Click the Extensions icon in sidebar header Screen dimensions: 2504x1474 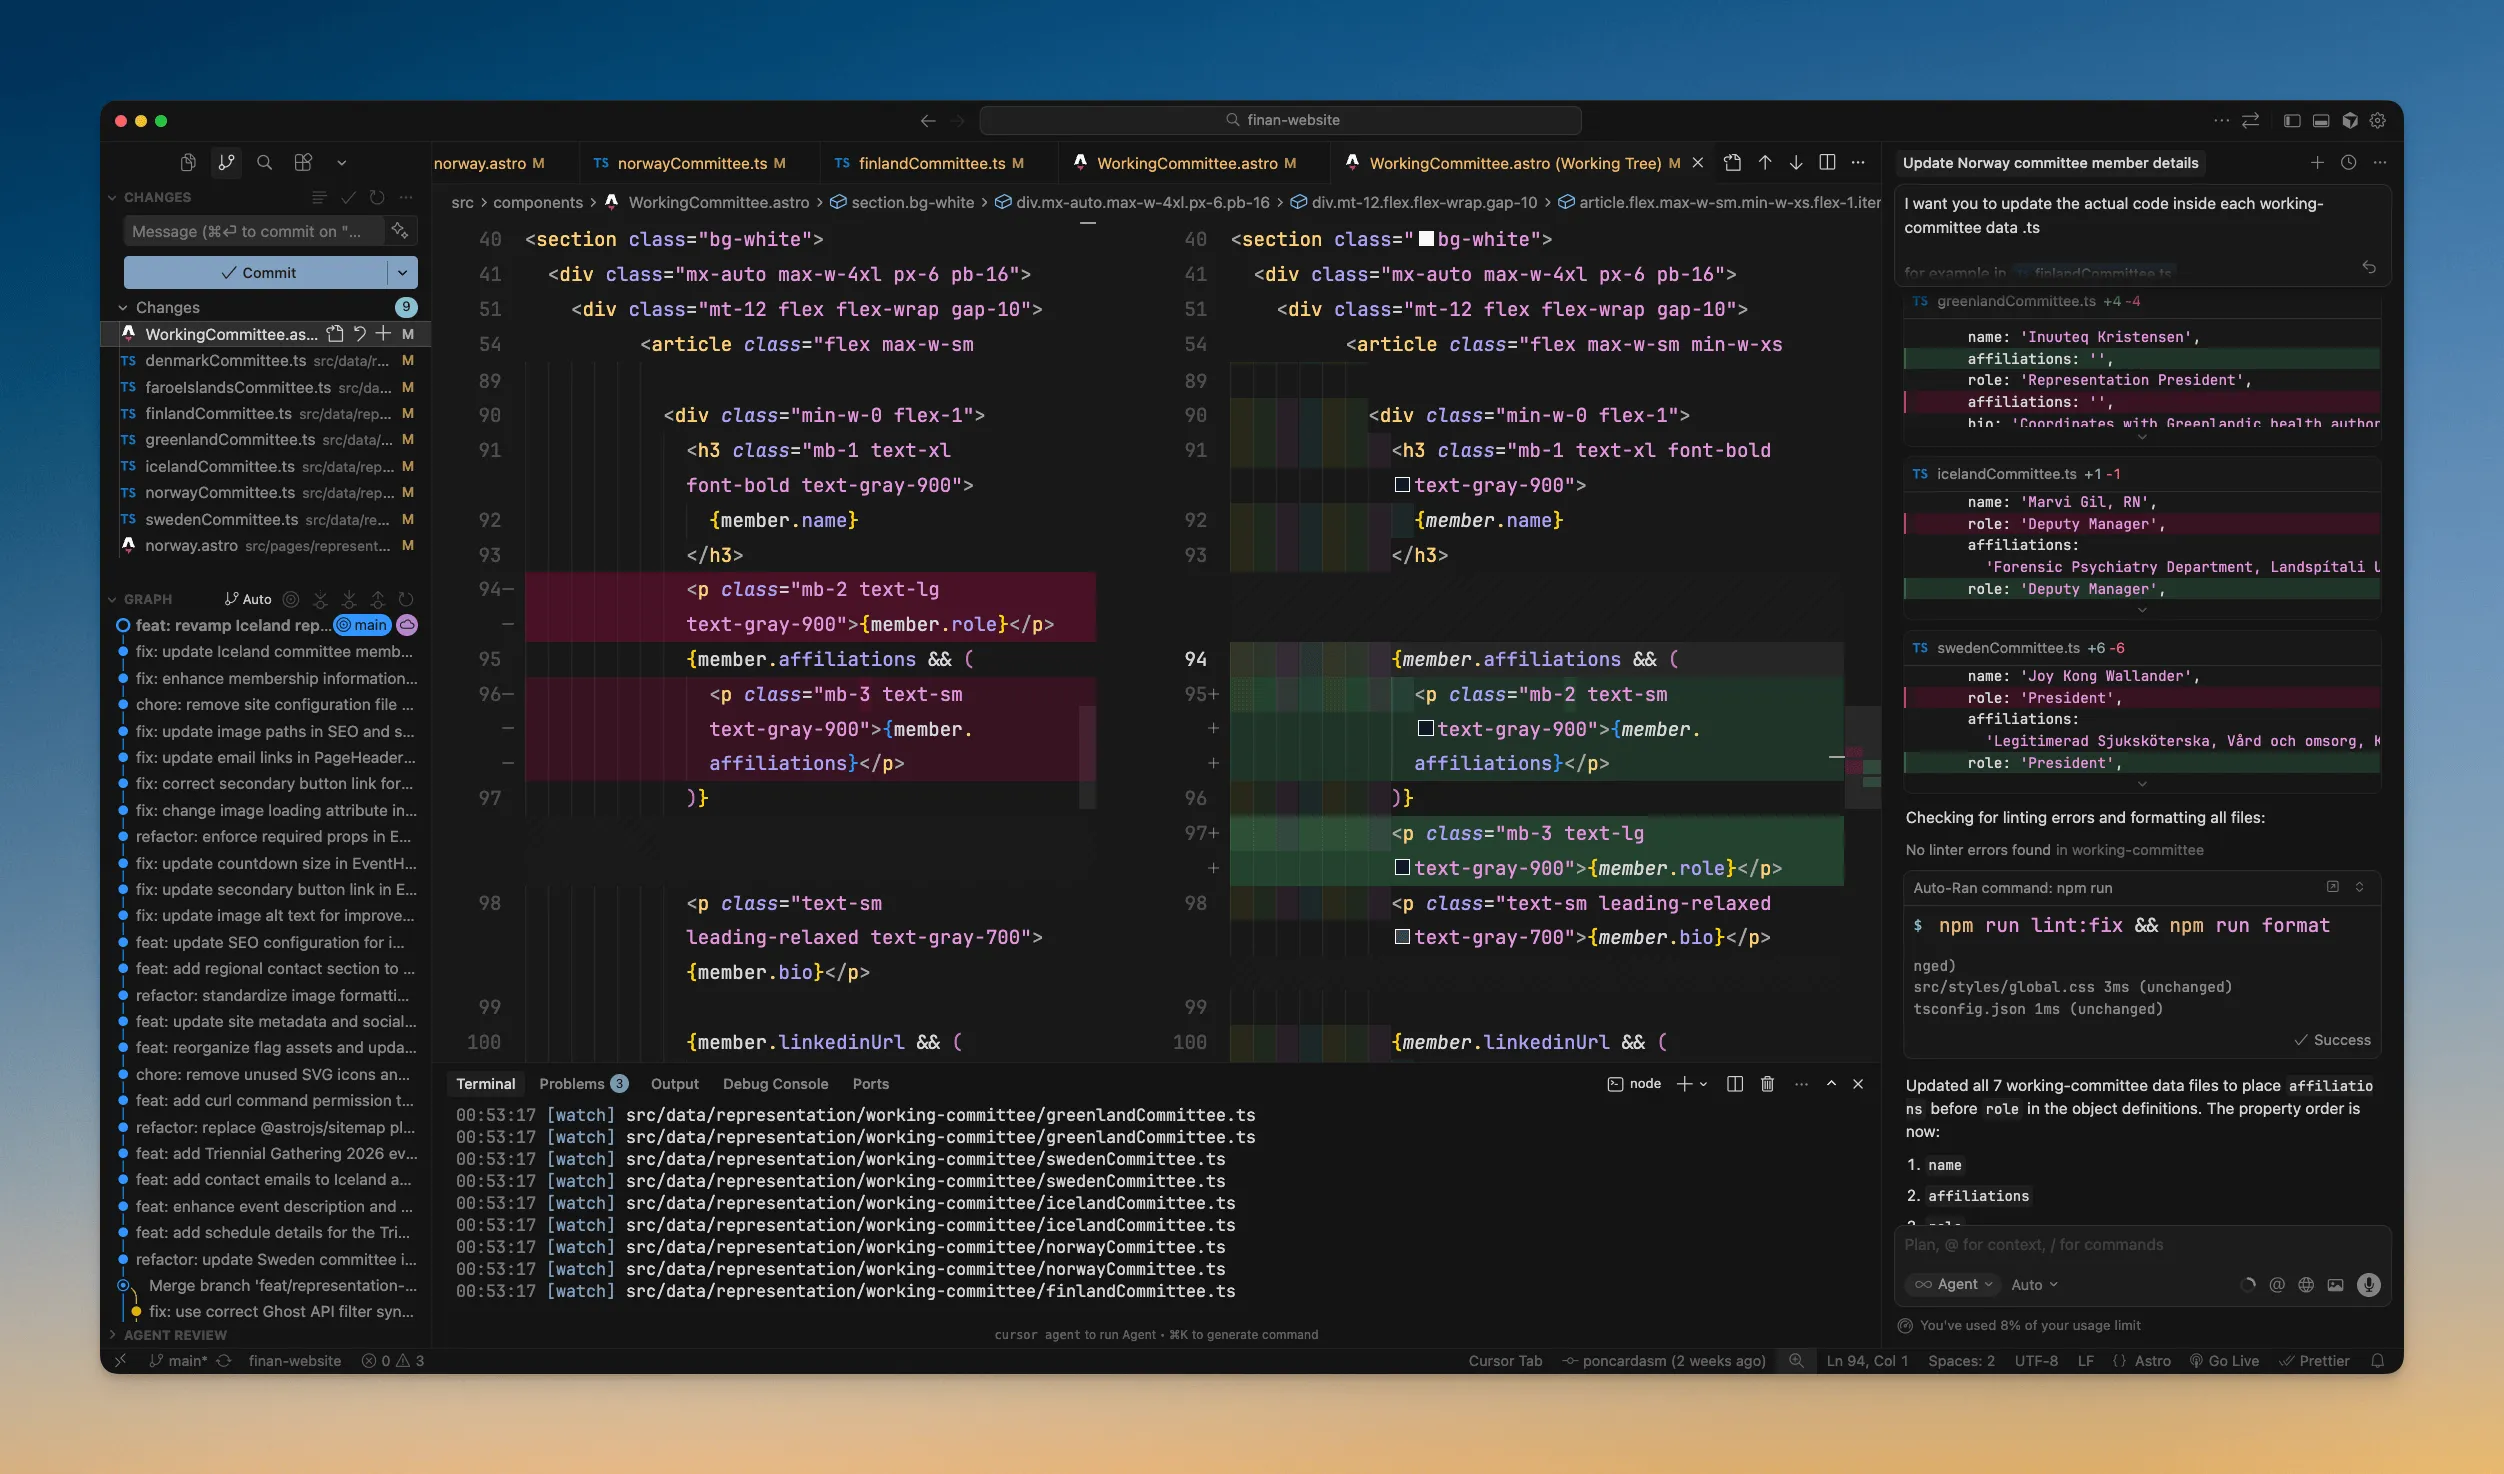(x=303, y=162)
